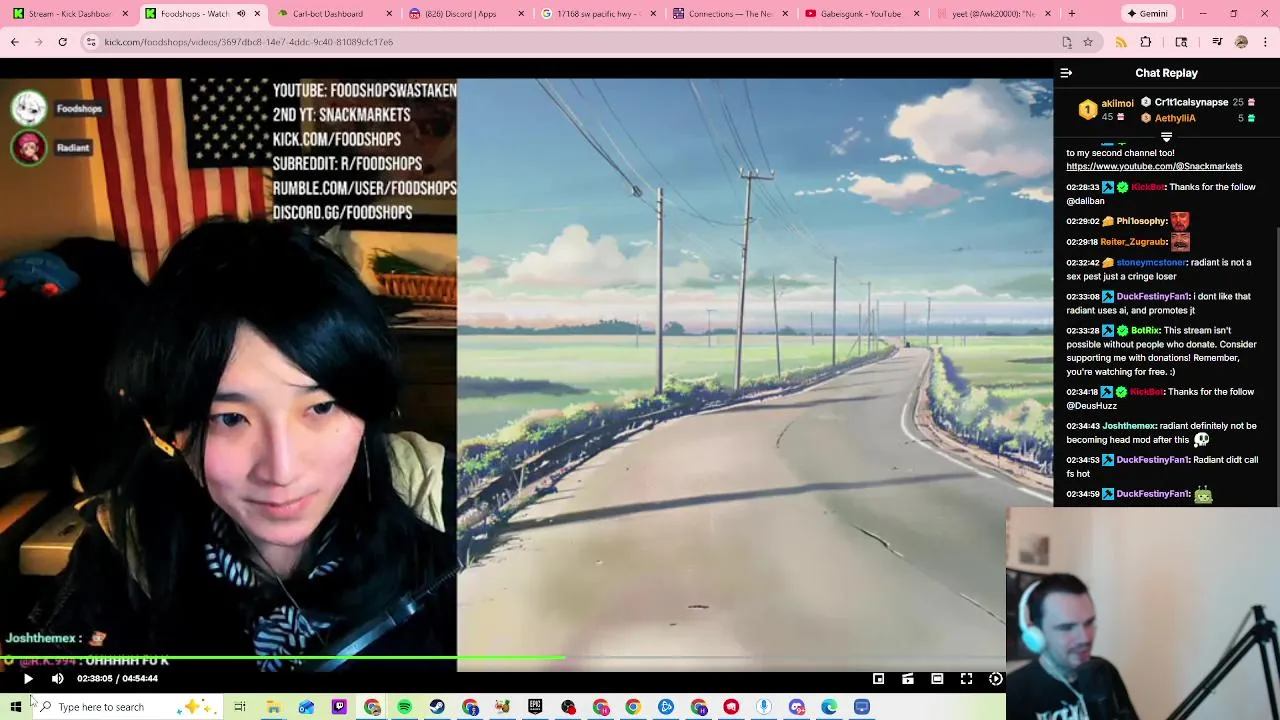Select gifter Cr1t1calsynapse in leaderboard
This screenshot has height=720, width=1280.
point(1191,102)
